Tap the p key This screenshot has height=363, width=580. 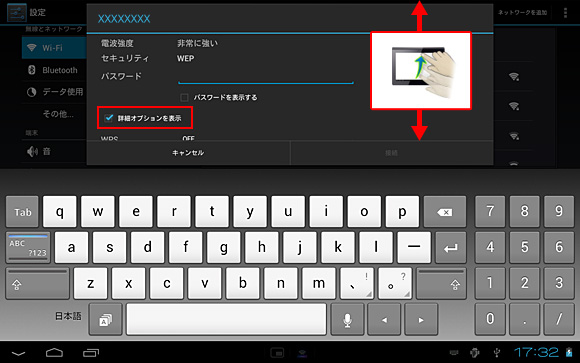coord(402,212)
